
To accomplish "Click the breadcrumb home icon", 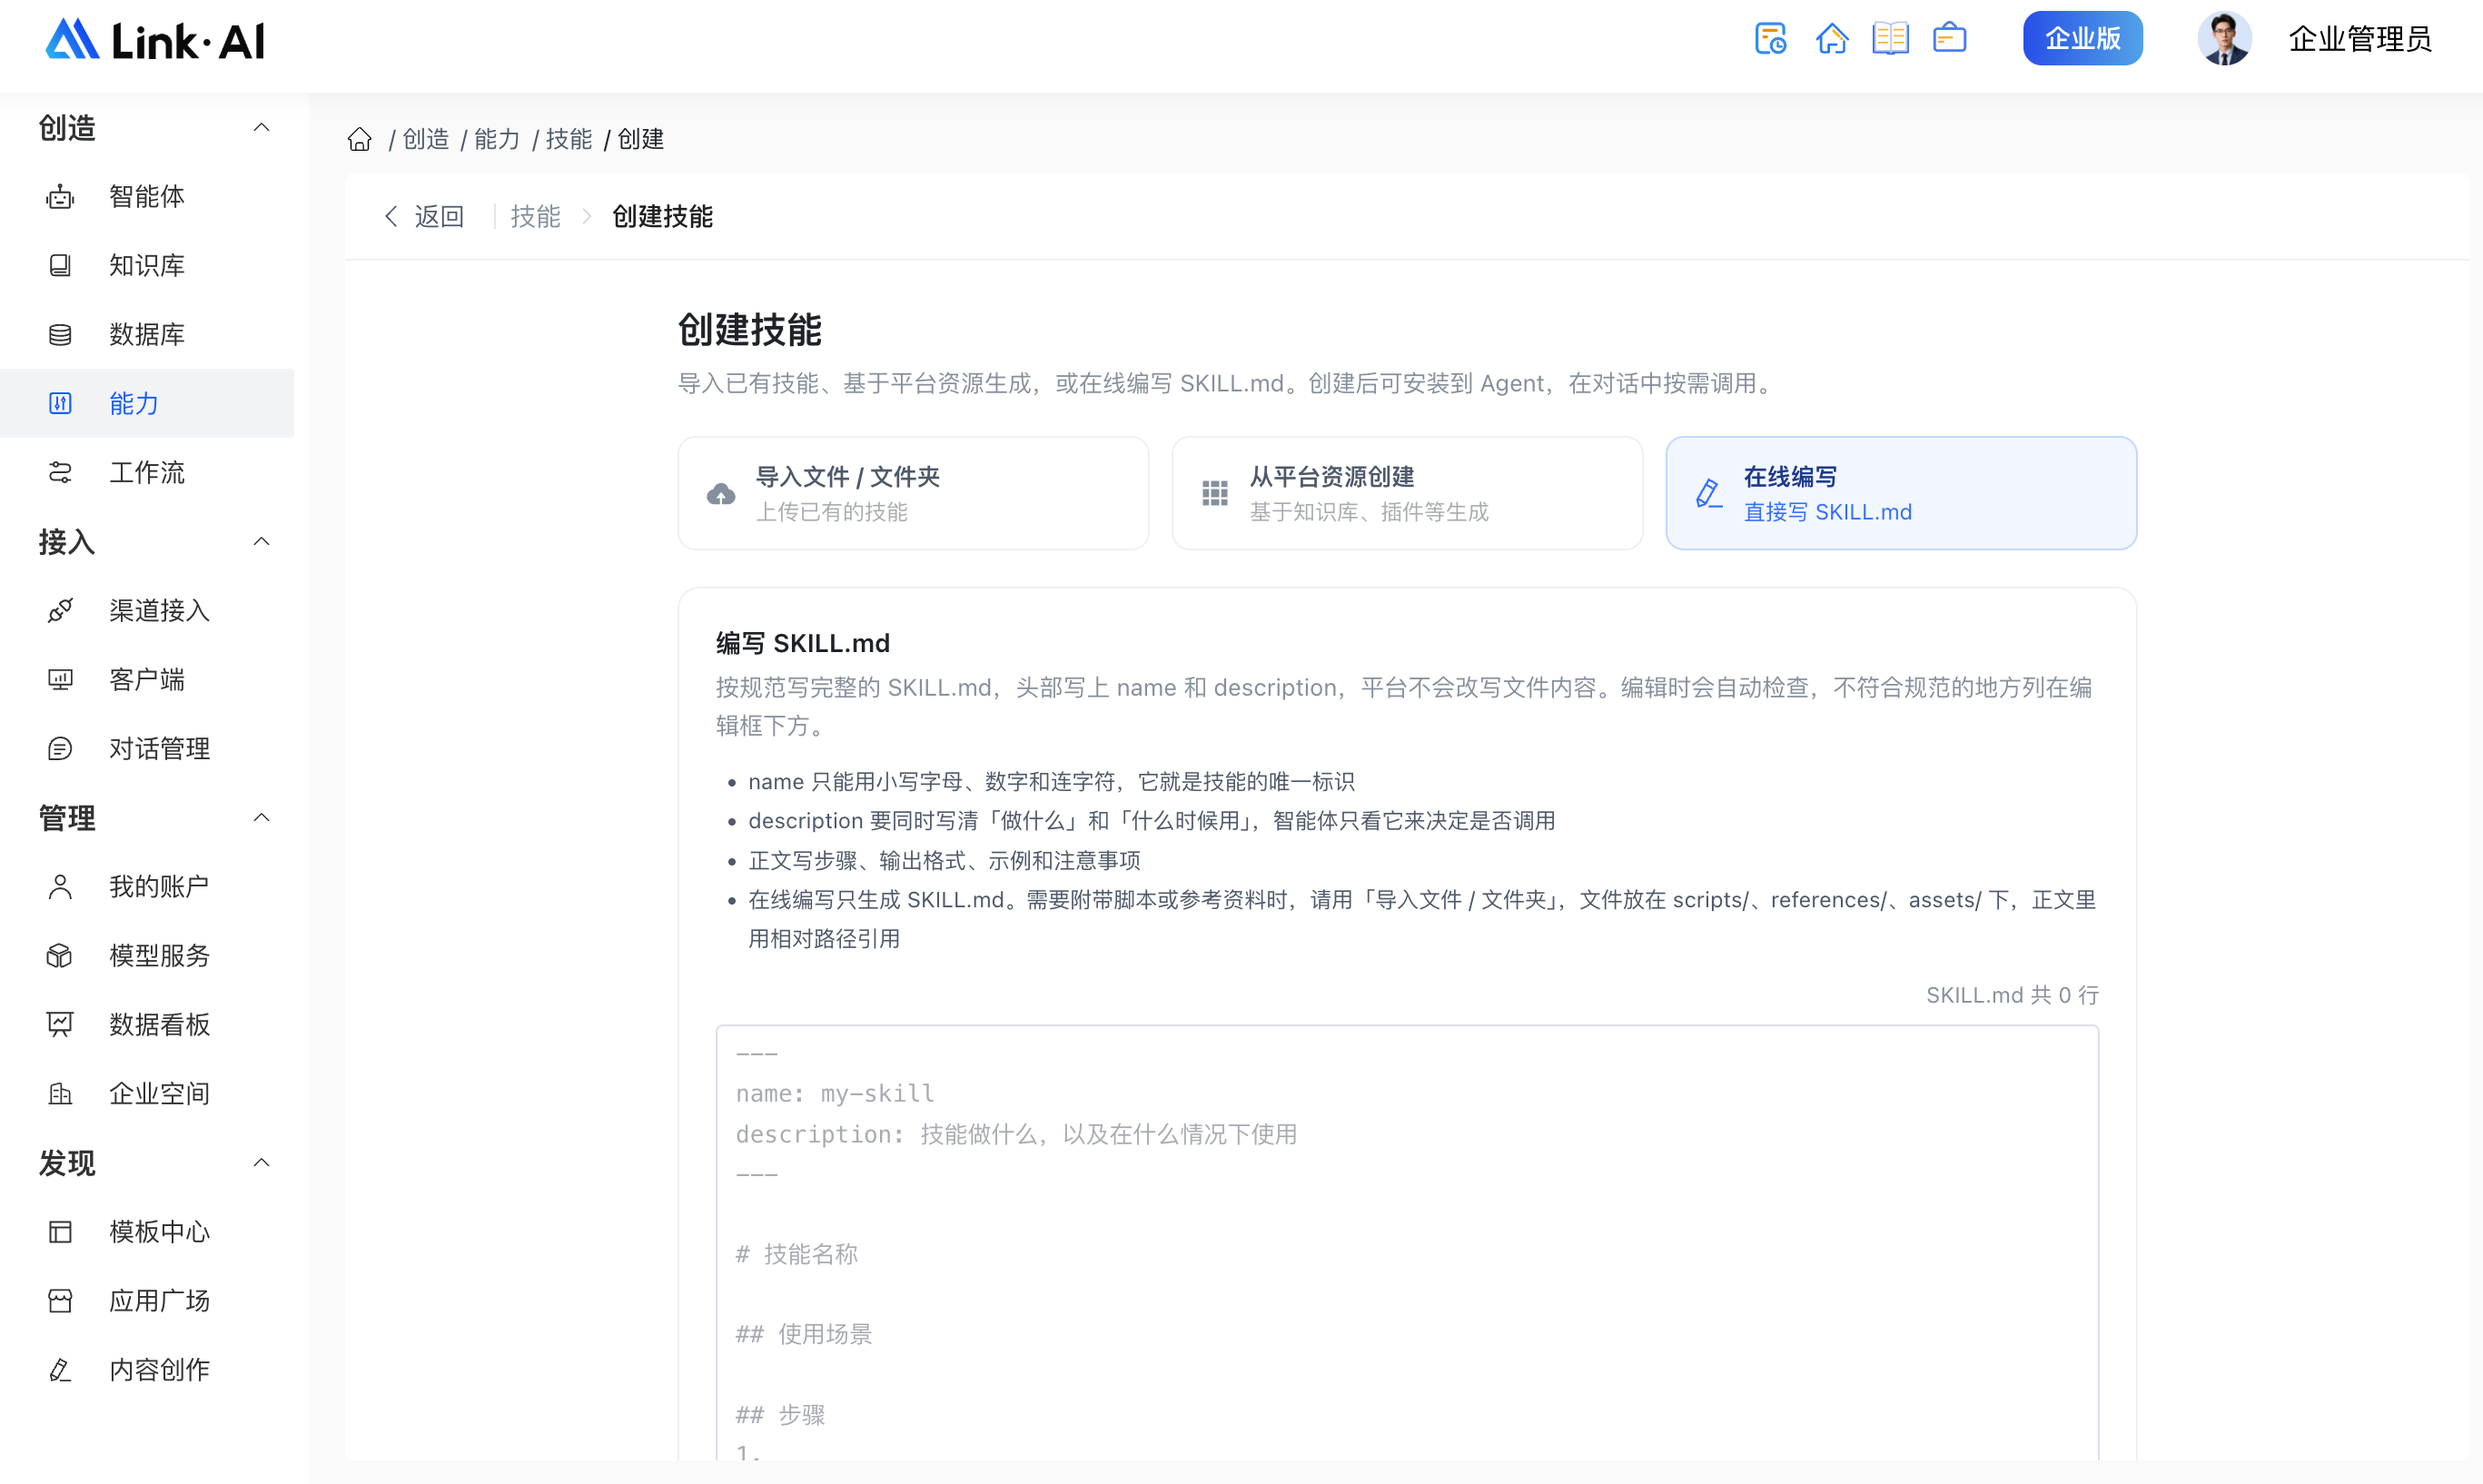I will (360, 139).
